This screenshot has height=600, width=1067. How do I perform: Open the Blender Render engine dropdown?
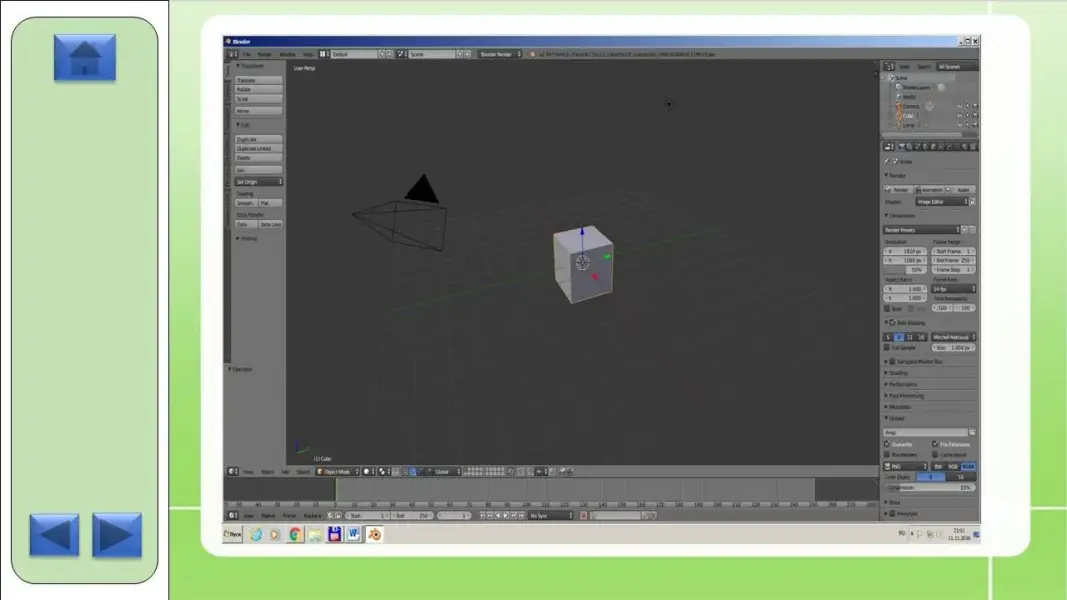(x=500, y=54)
